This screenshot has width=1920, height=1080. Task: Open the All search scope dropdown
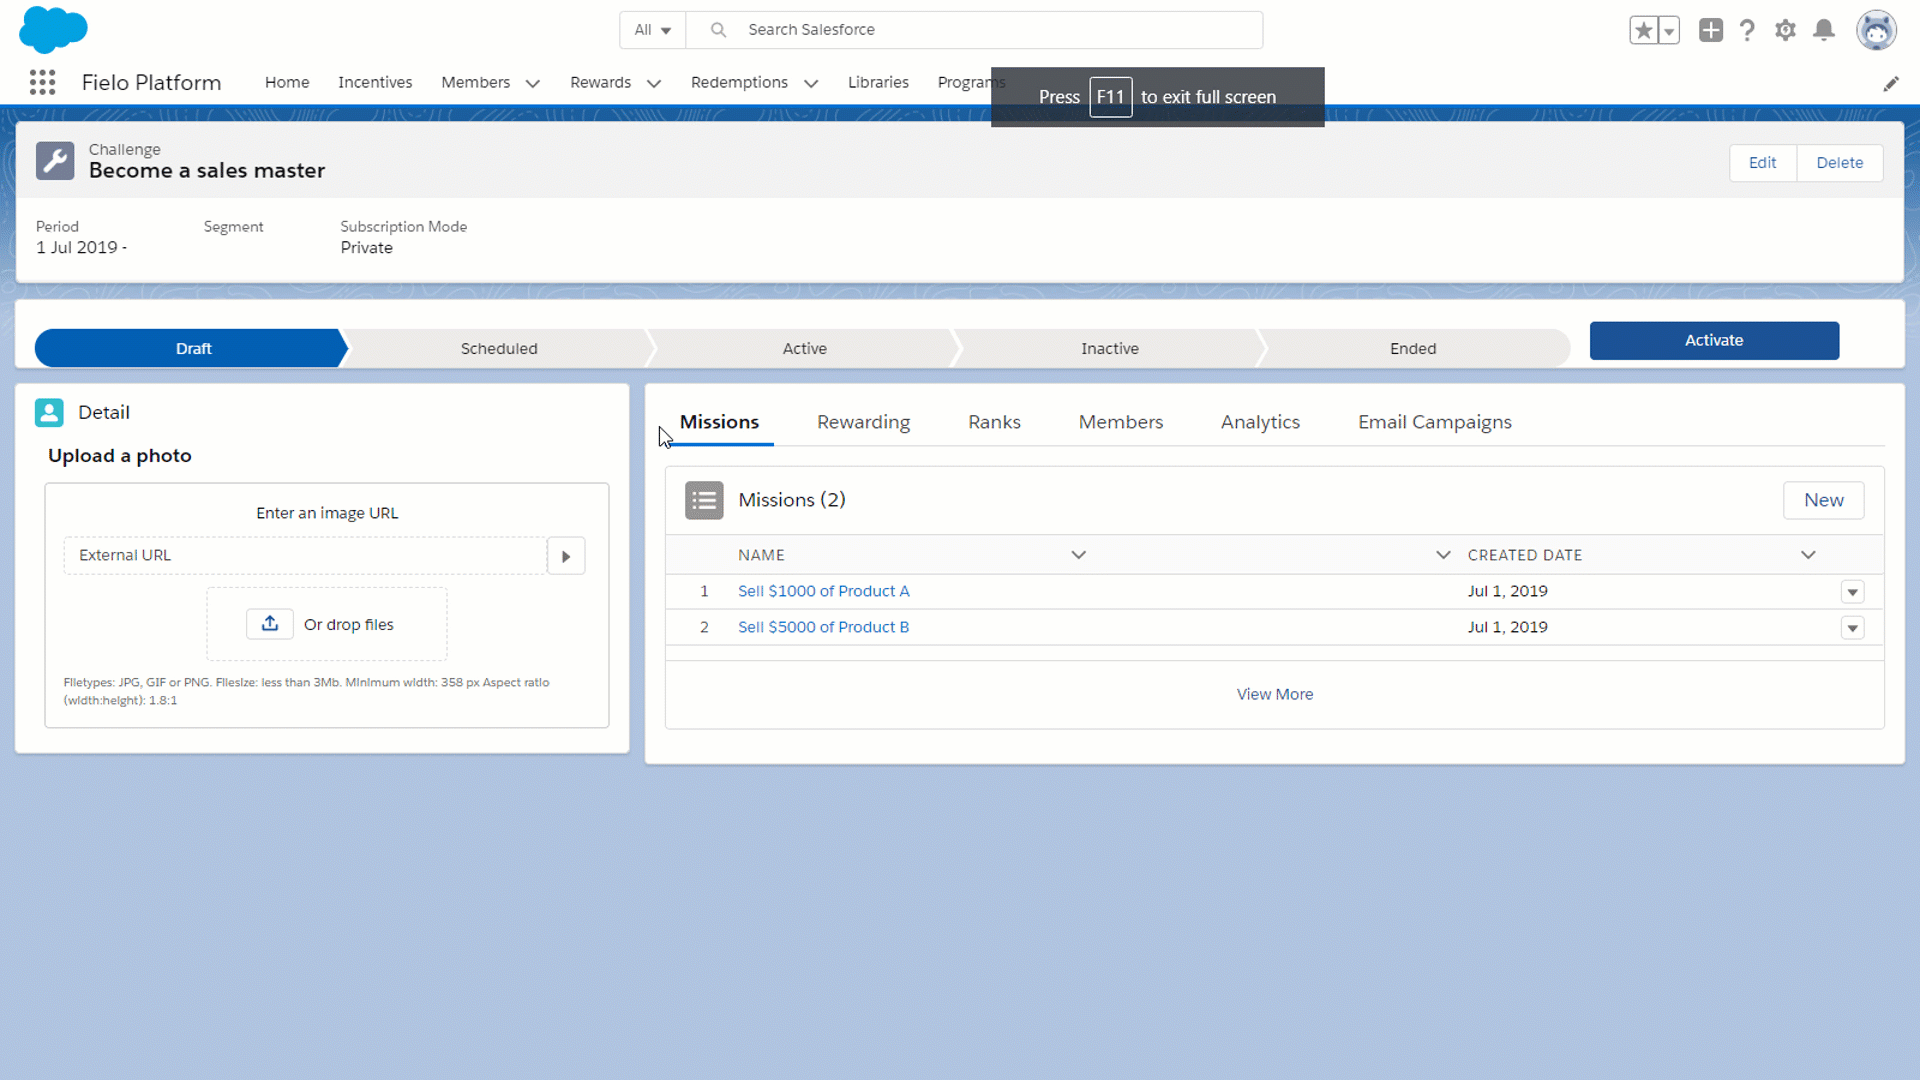tap(652, 30)
